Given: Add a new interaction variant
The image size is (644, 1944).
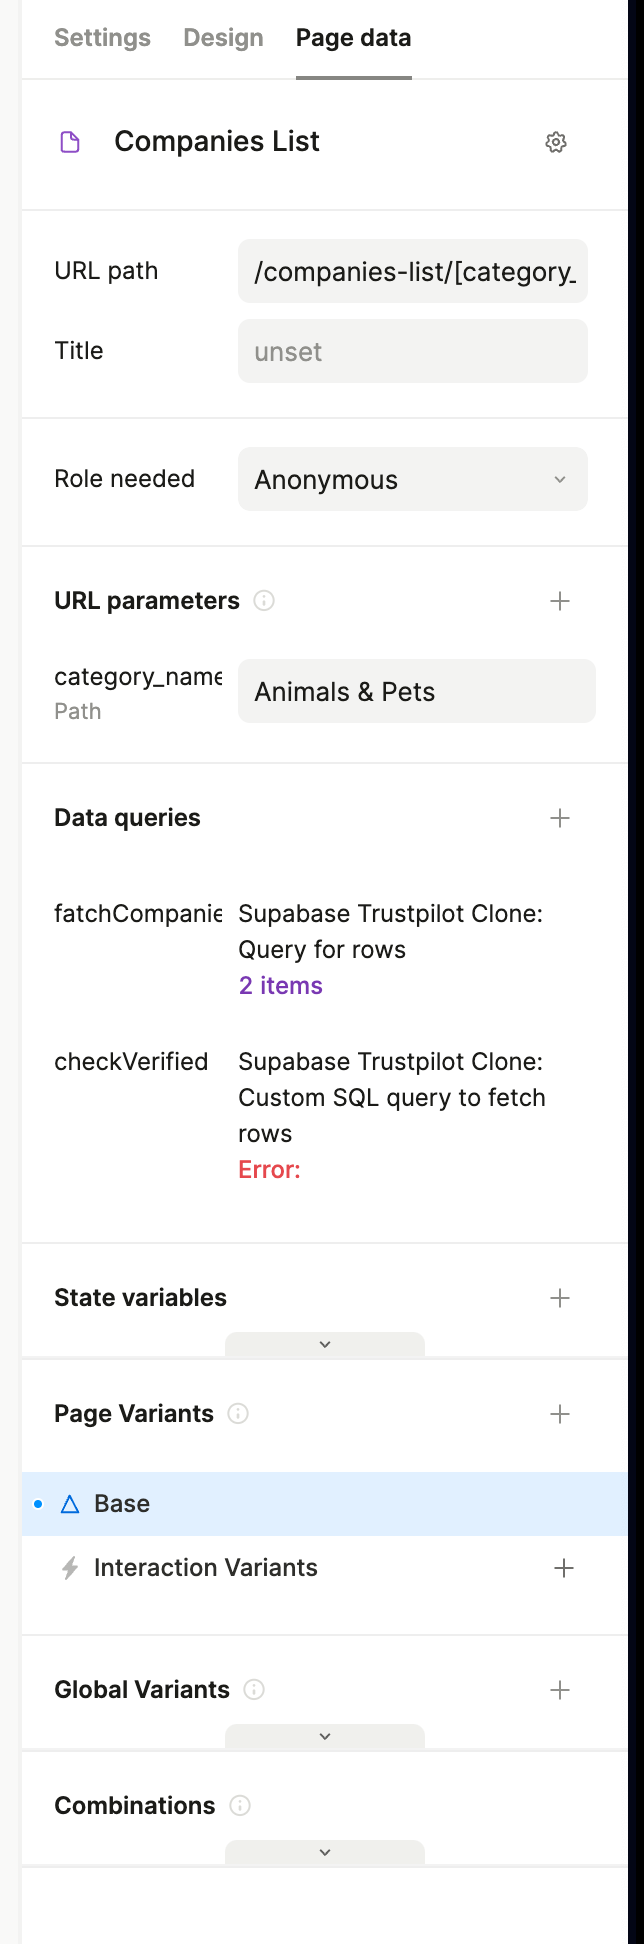Looking at the screenshot, I should pyautogui.click(x=564, y=1568).
